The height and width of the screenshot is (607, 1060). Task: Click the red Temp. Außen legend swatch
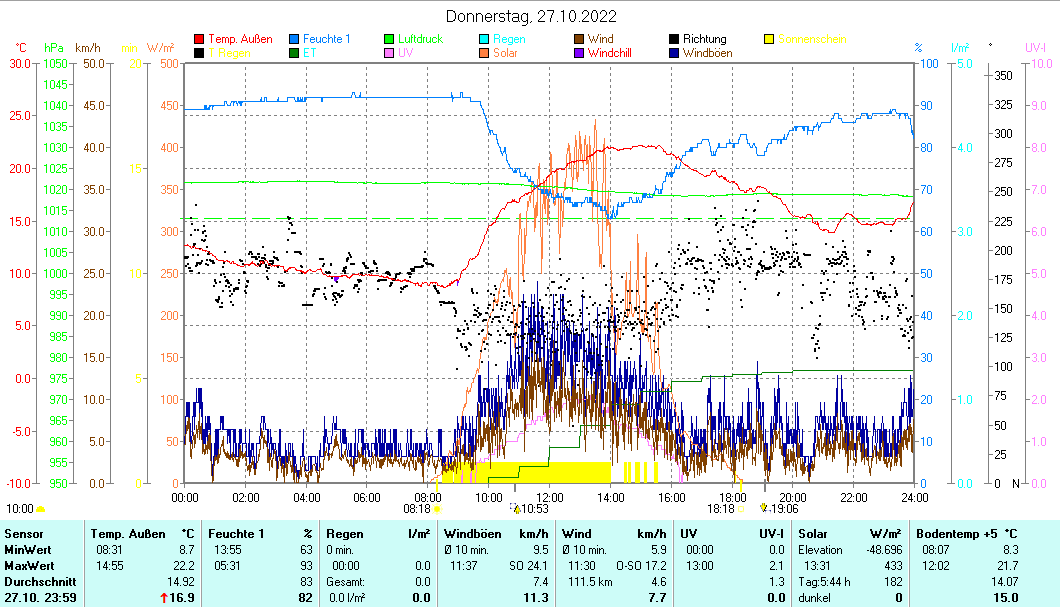[200, 40]
